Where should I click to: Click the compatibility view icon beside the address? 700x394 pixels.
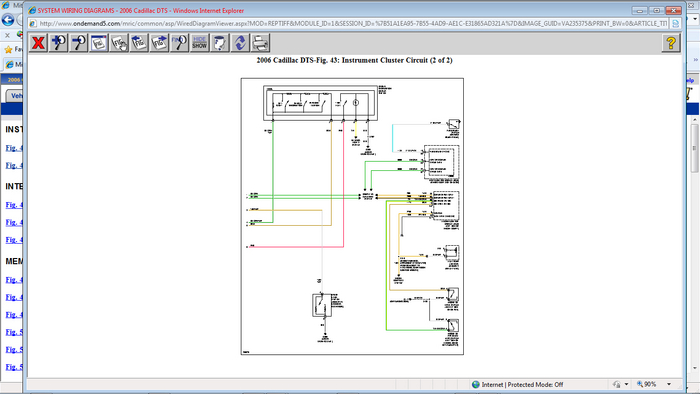point(675,23)
